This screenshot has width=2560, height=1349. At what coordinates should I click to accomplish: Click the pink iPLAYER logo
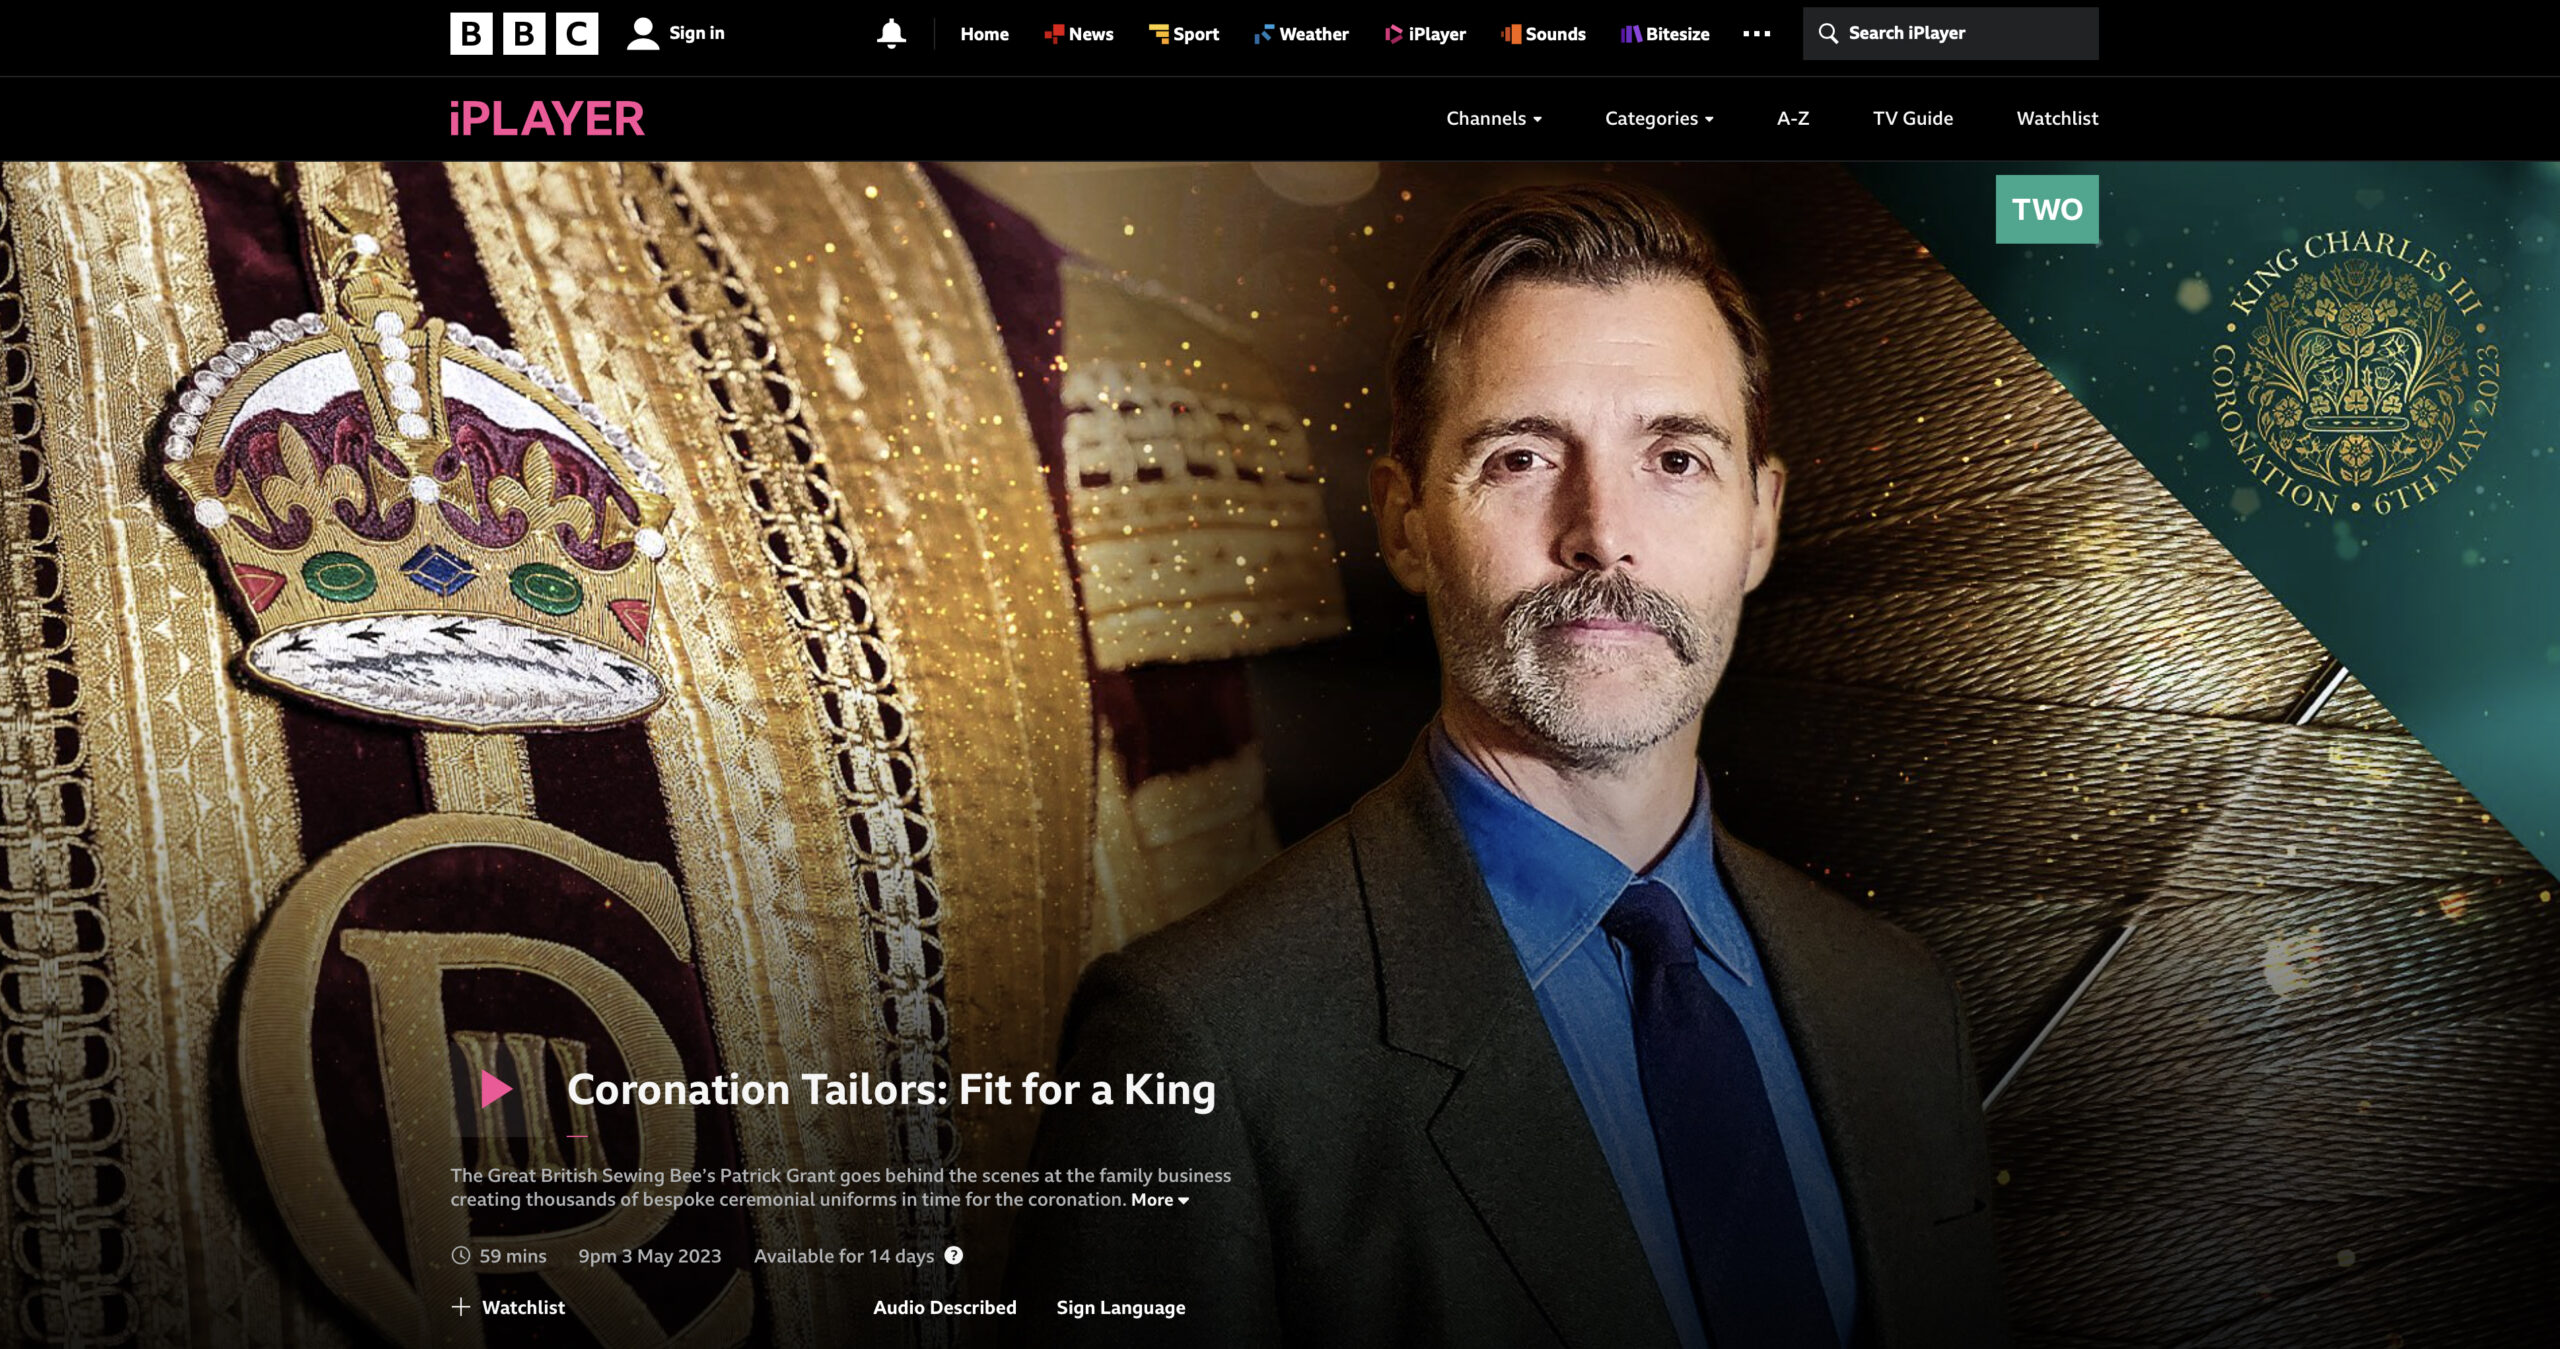547,118
